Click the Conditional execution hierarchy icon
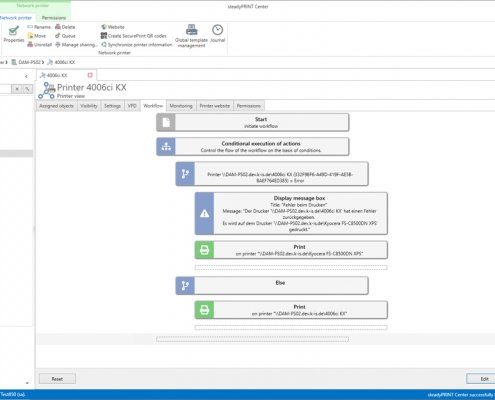This screenshot has width=495, height=400. [x=166, y=147]
